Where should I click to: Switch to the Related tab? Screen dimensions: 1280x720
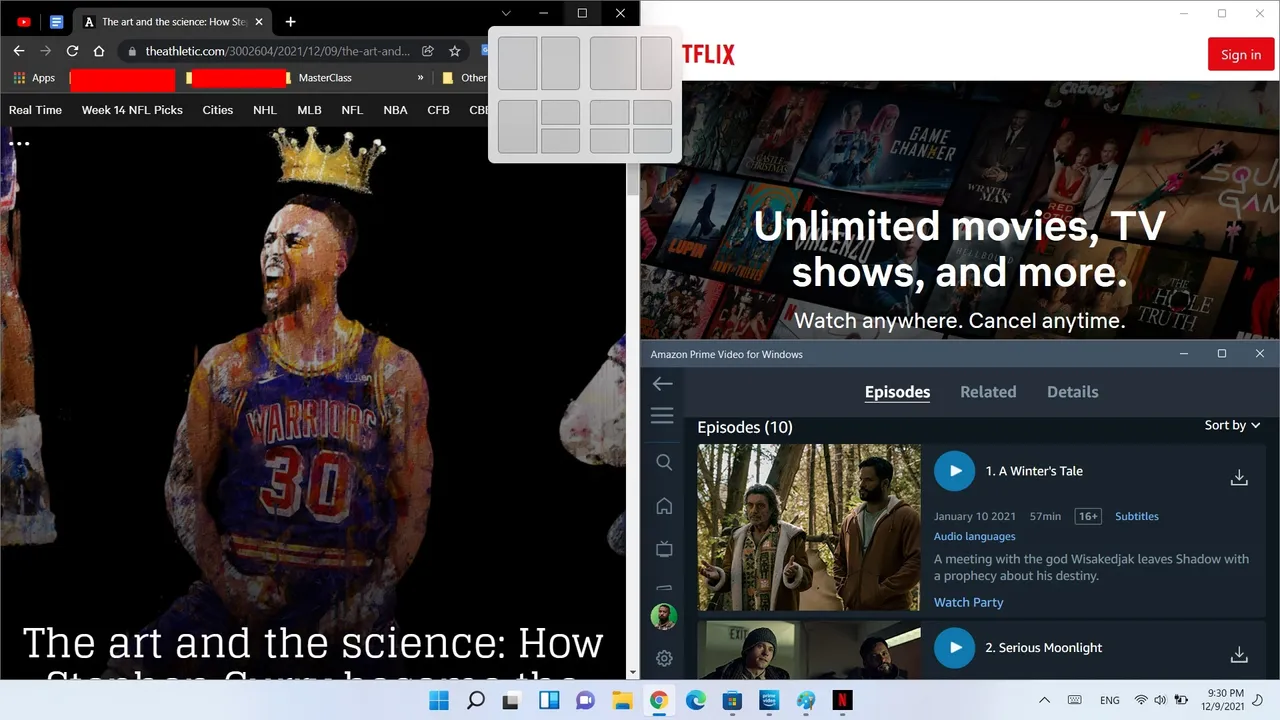pos(988,392)
